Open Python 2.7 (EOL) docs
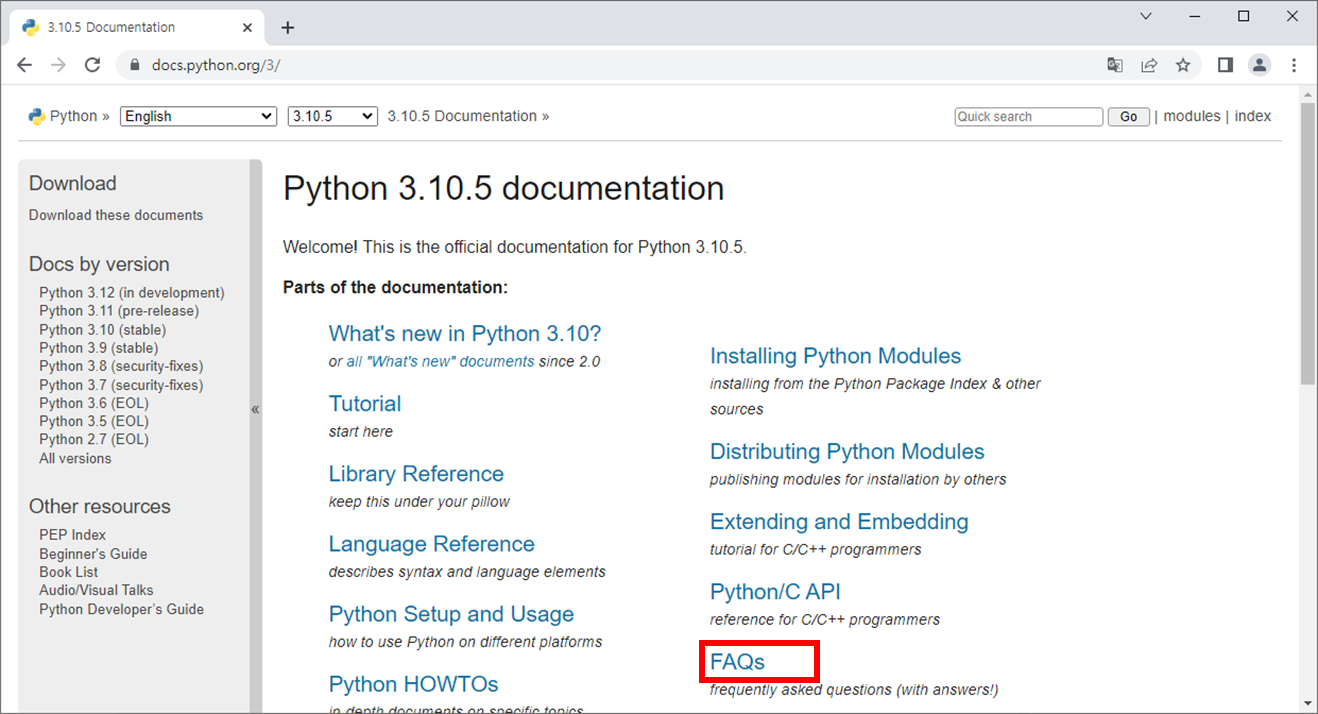 pos(94,439)
